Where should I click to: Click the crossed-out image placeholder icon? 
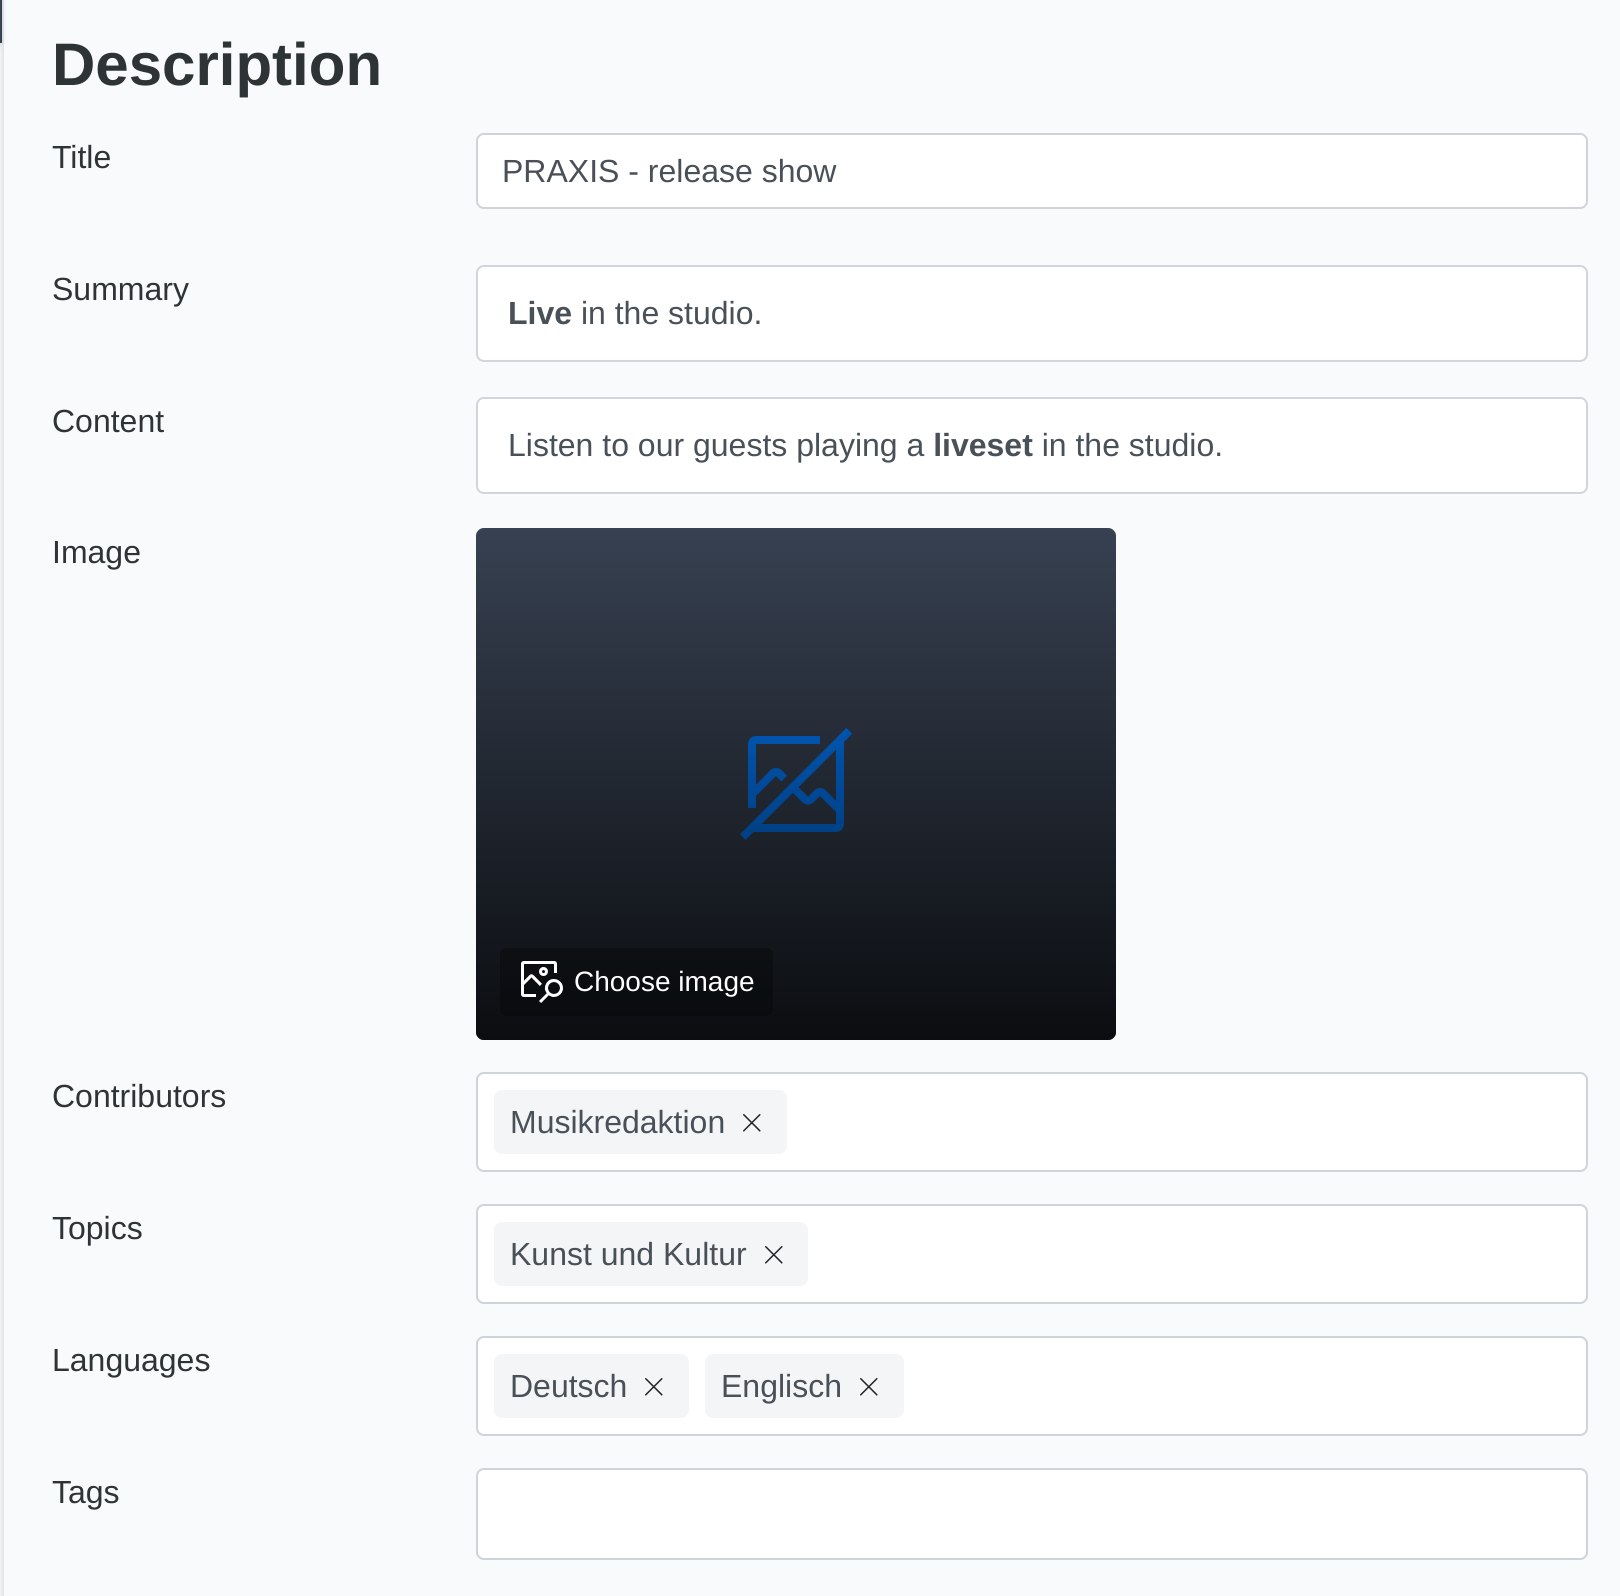[796, 784]
